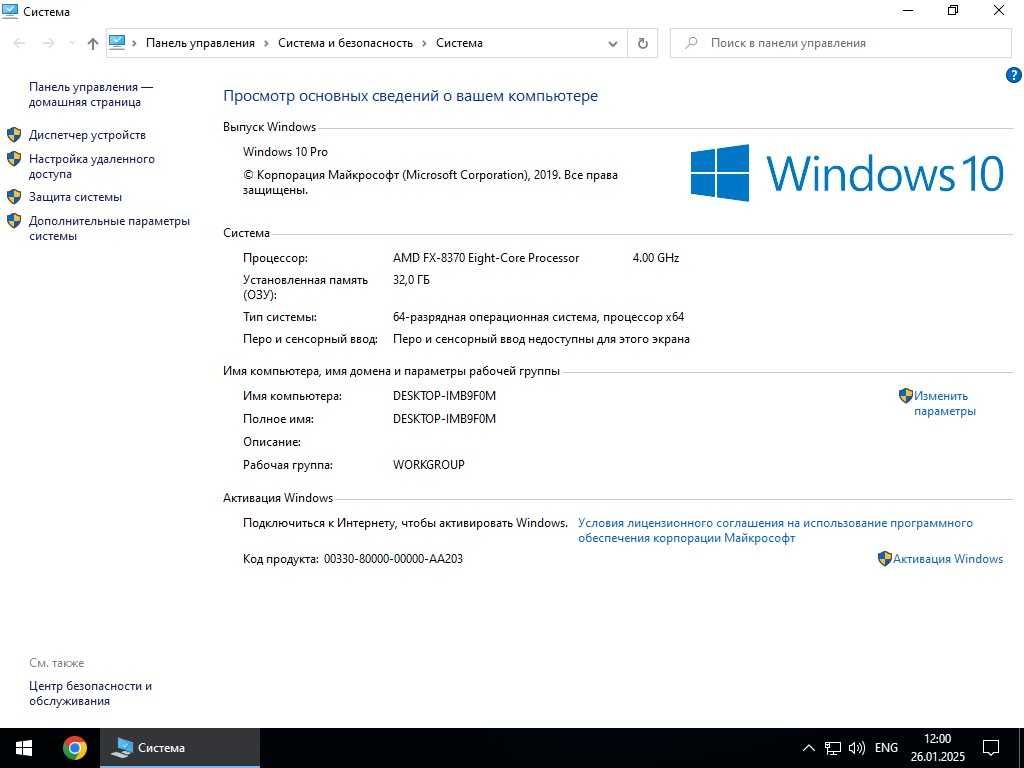
Task: Go back with the Back arrow
Action: point(19,43)
